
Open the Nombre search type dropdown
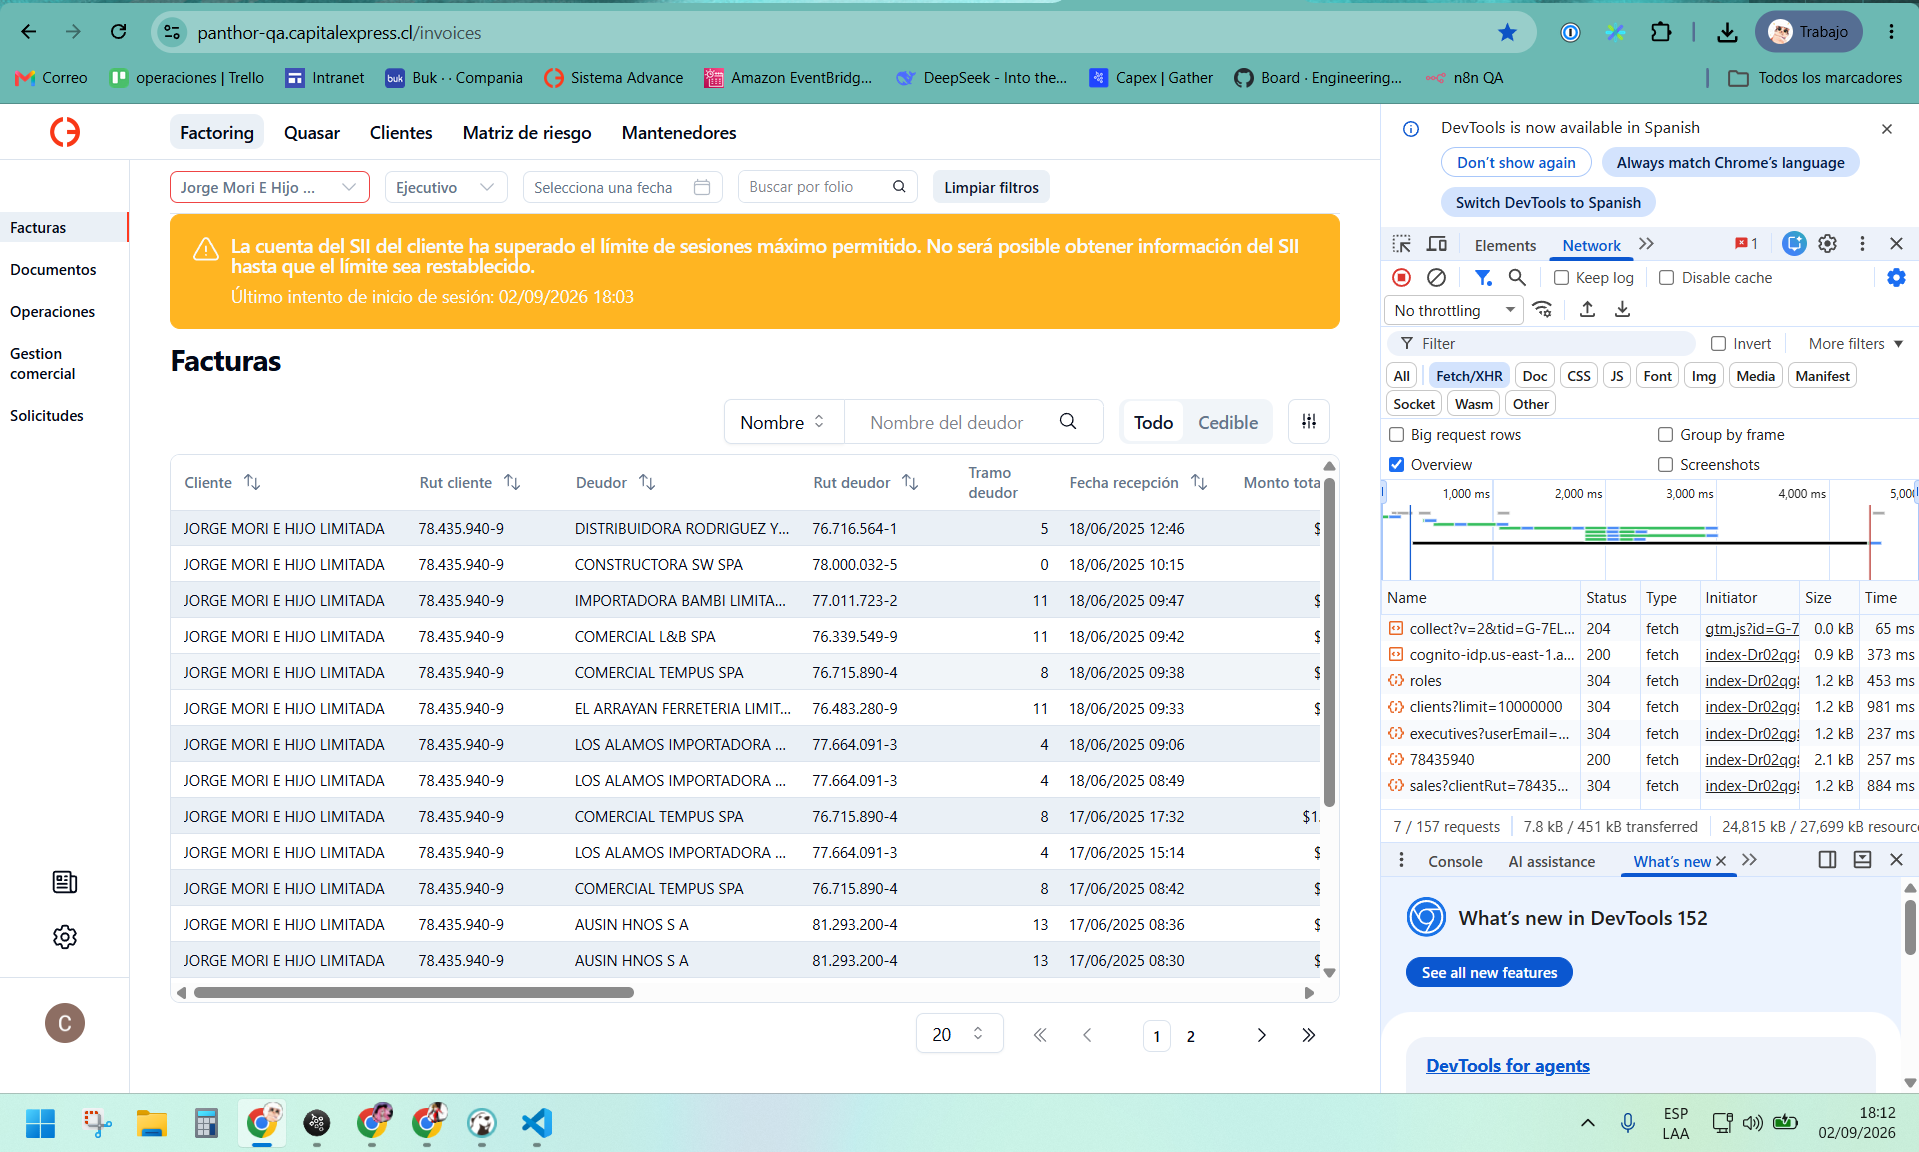point(783,422)
